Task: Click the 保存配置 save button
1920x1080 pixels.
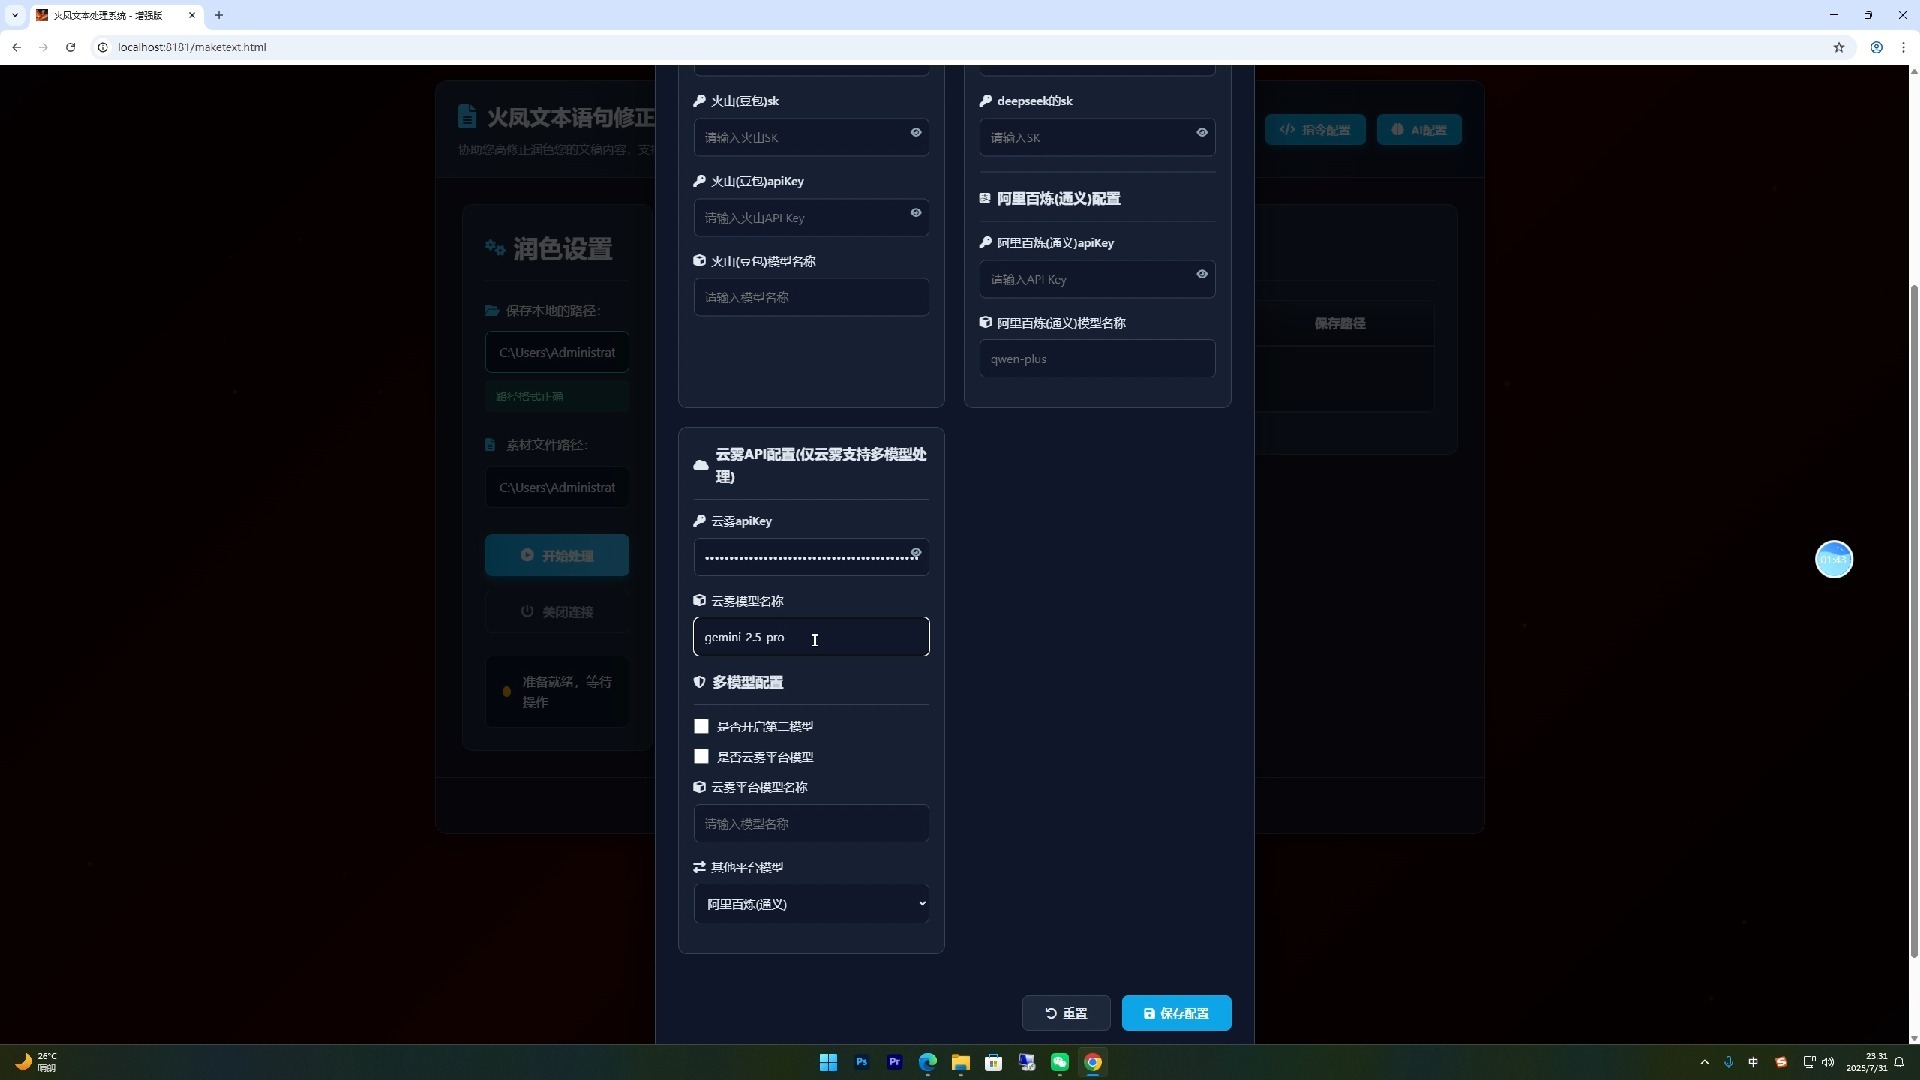Action: (1176, 1013)
